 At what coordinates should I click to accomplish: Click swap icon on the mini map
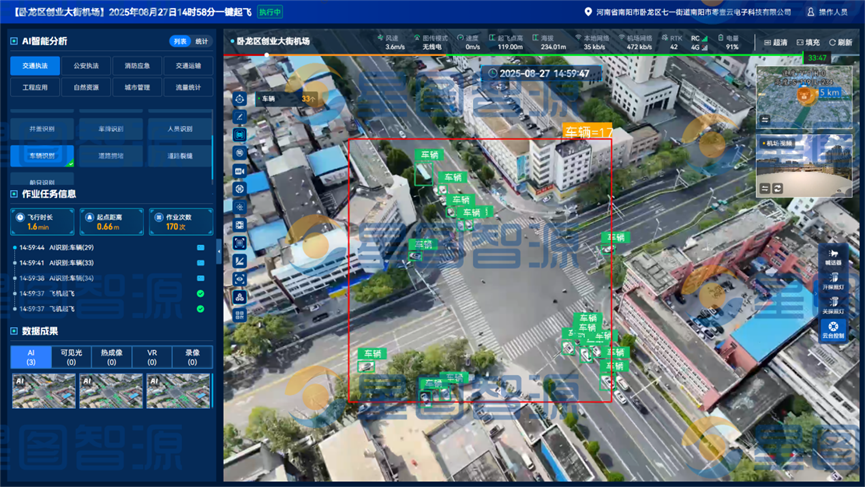[x=765, y=119]
